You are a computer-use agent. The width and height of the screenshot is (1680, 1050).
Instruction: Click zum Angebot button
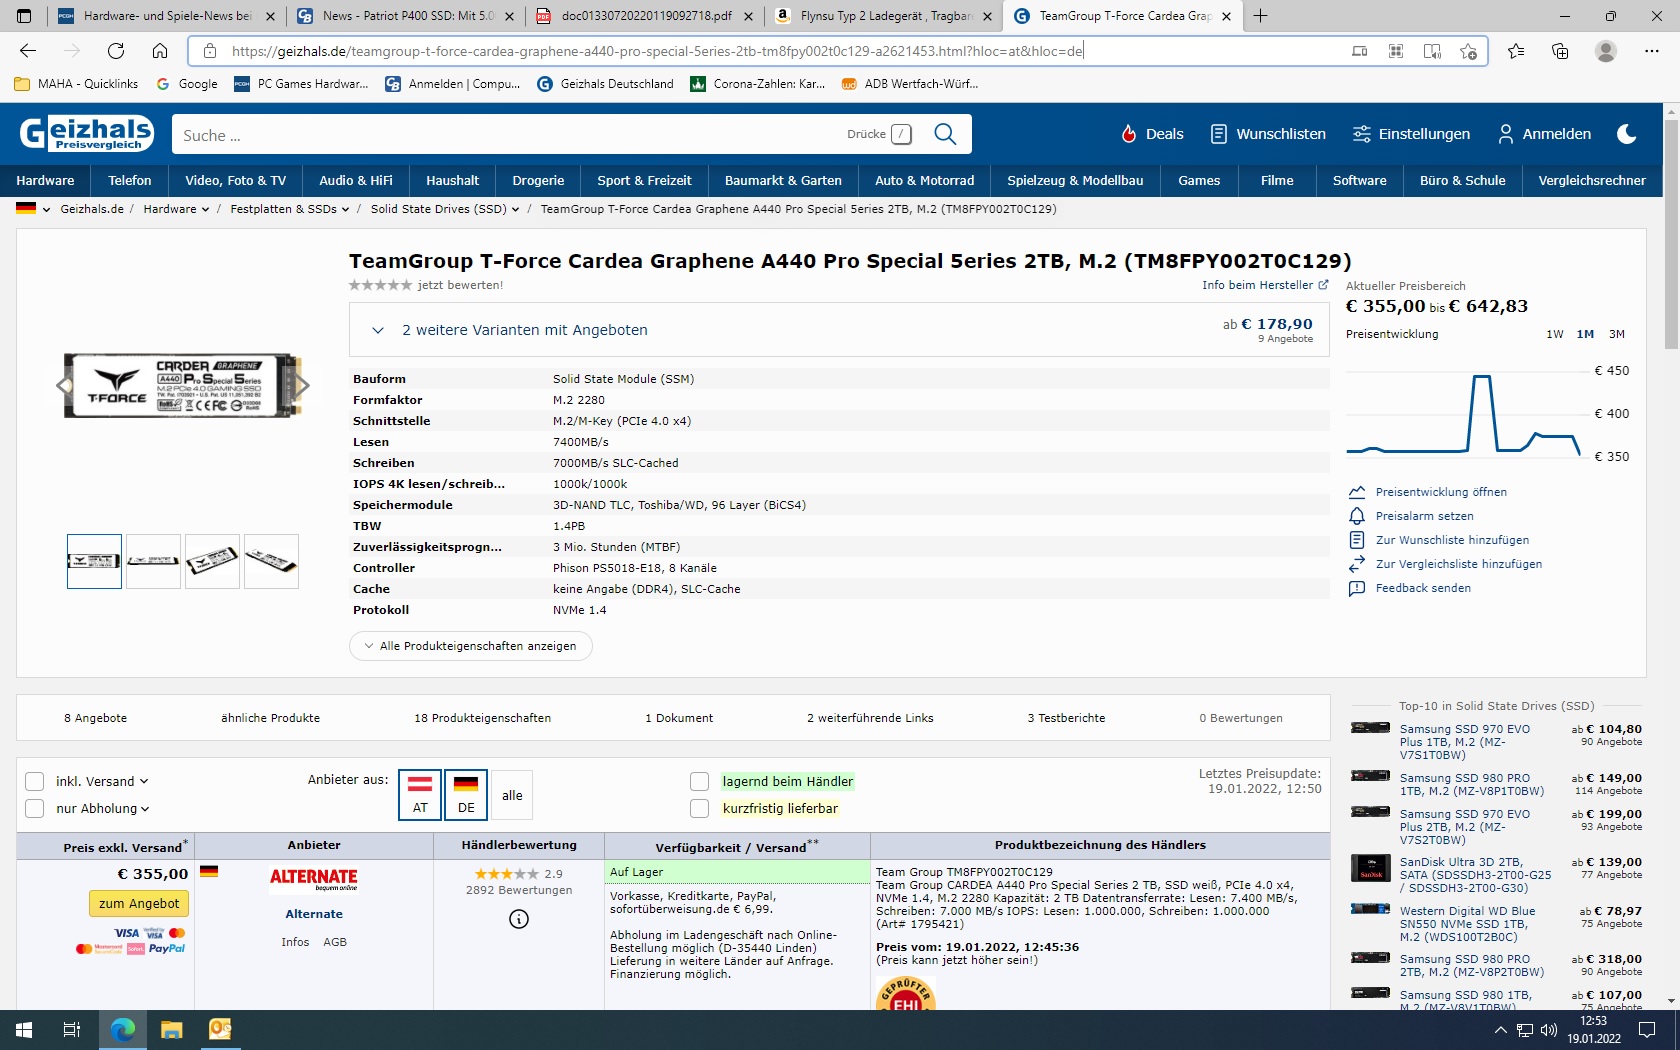point(139,904)
